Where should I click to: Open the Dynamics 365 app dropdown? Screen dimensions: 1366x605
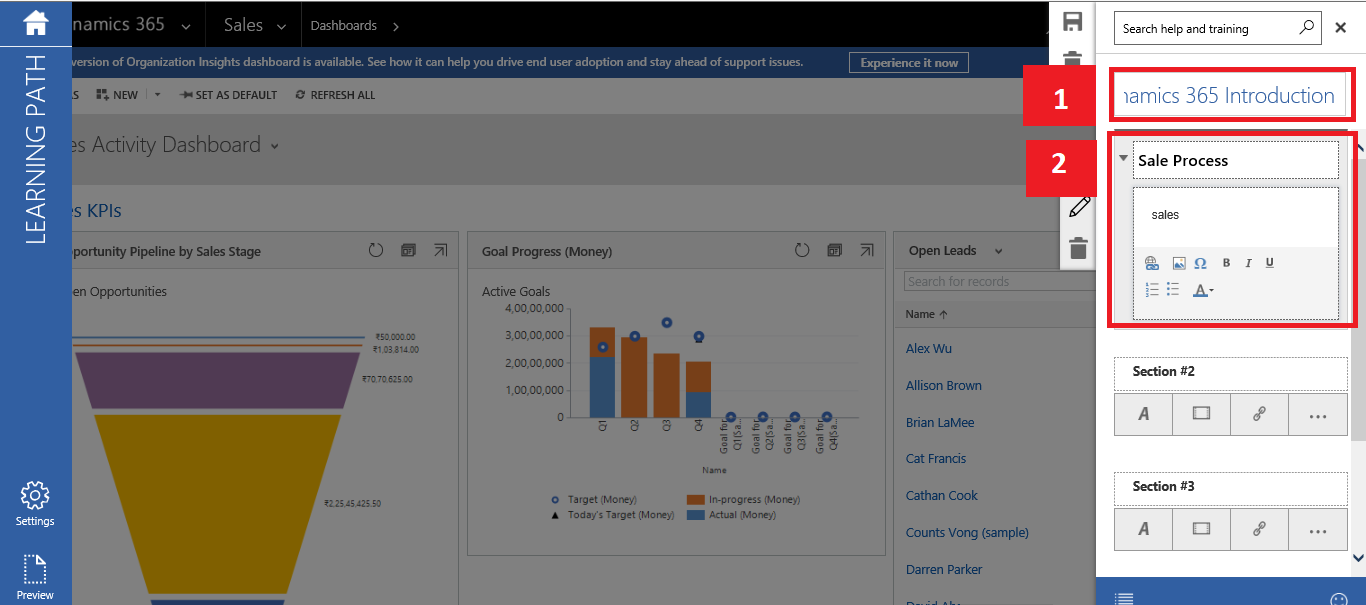[186, 26]
